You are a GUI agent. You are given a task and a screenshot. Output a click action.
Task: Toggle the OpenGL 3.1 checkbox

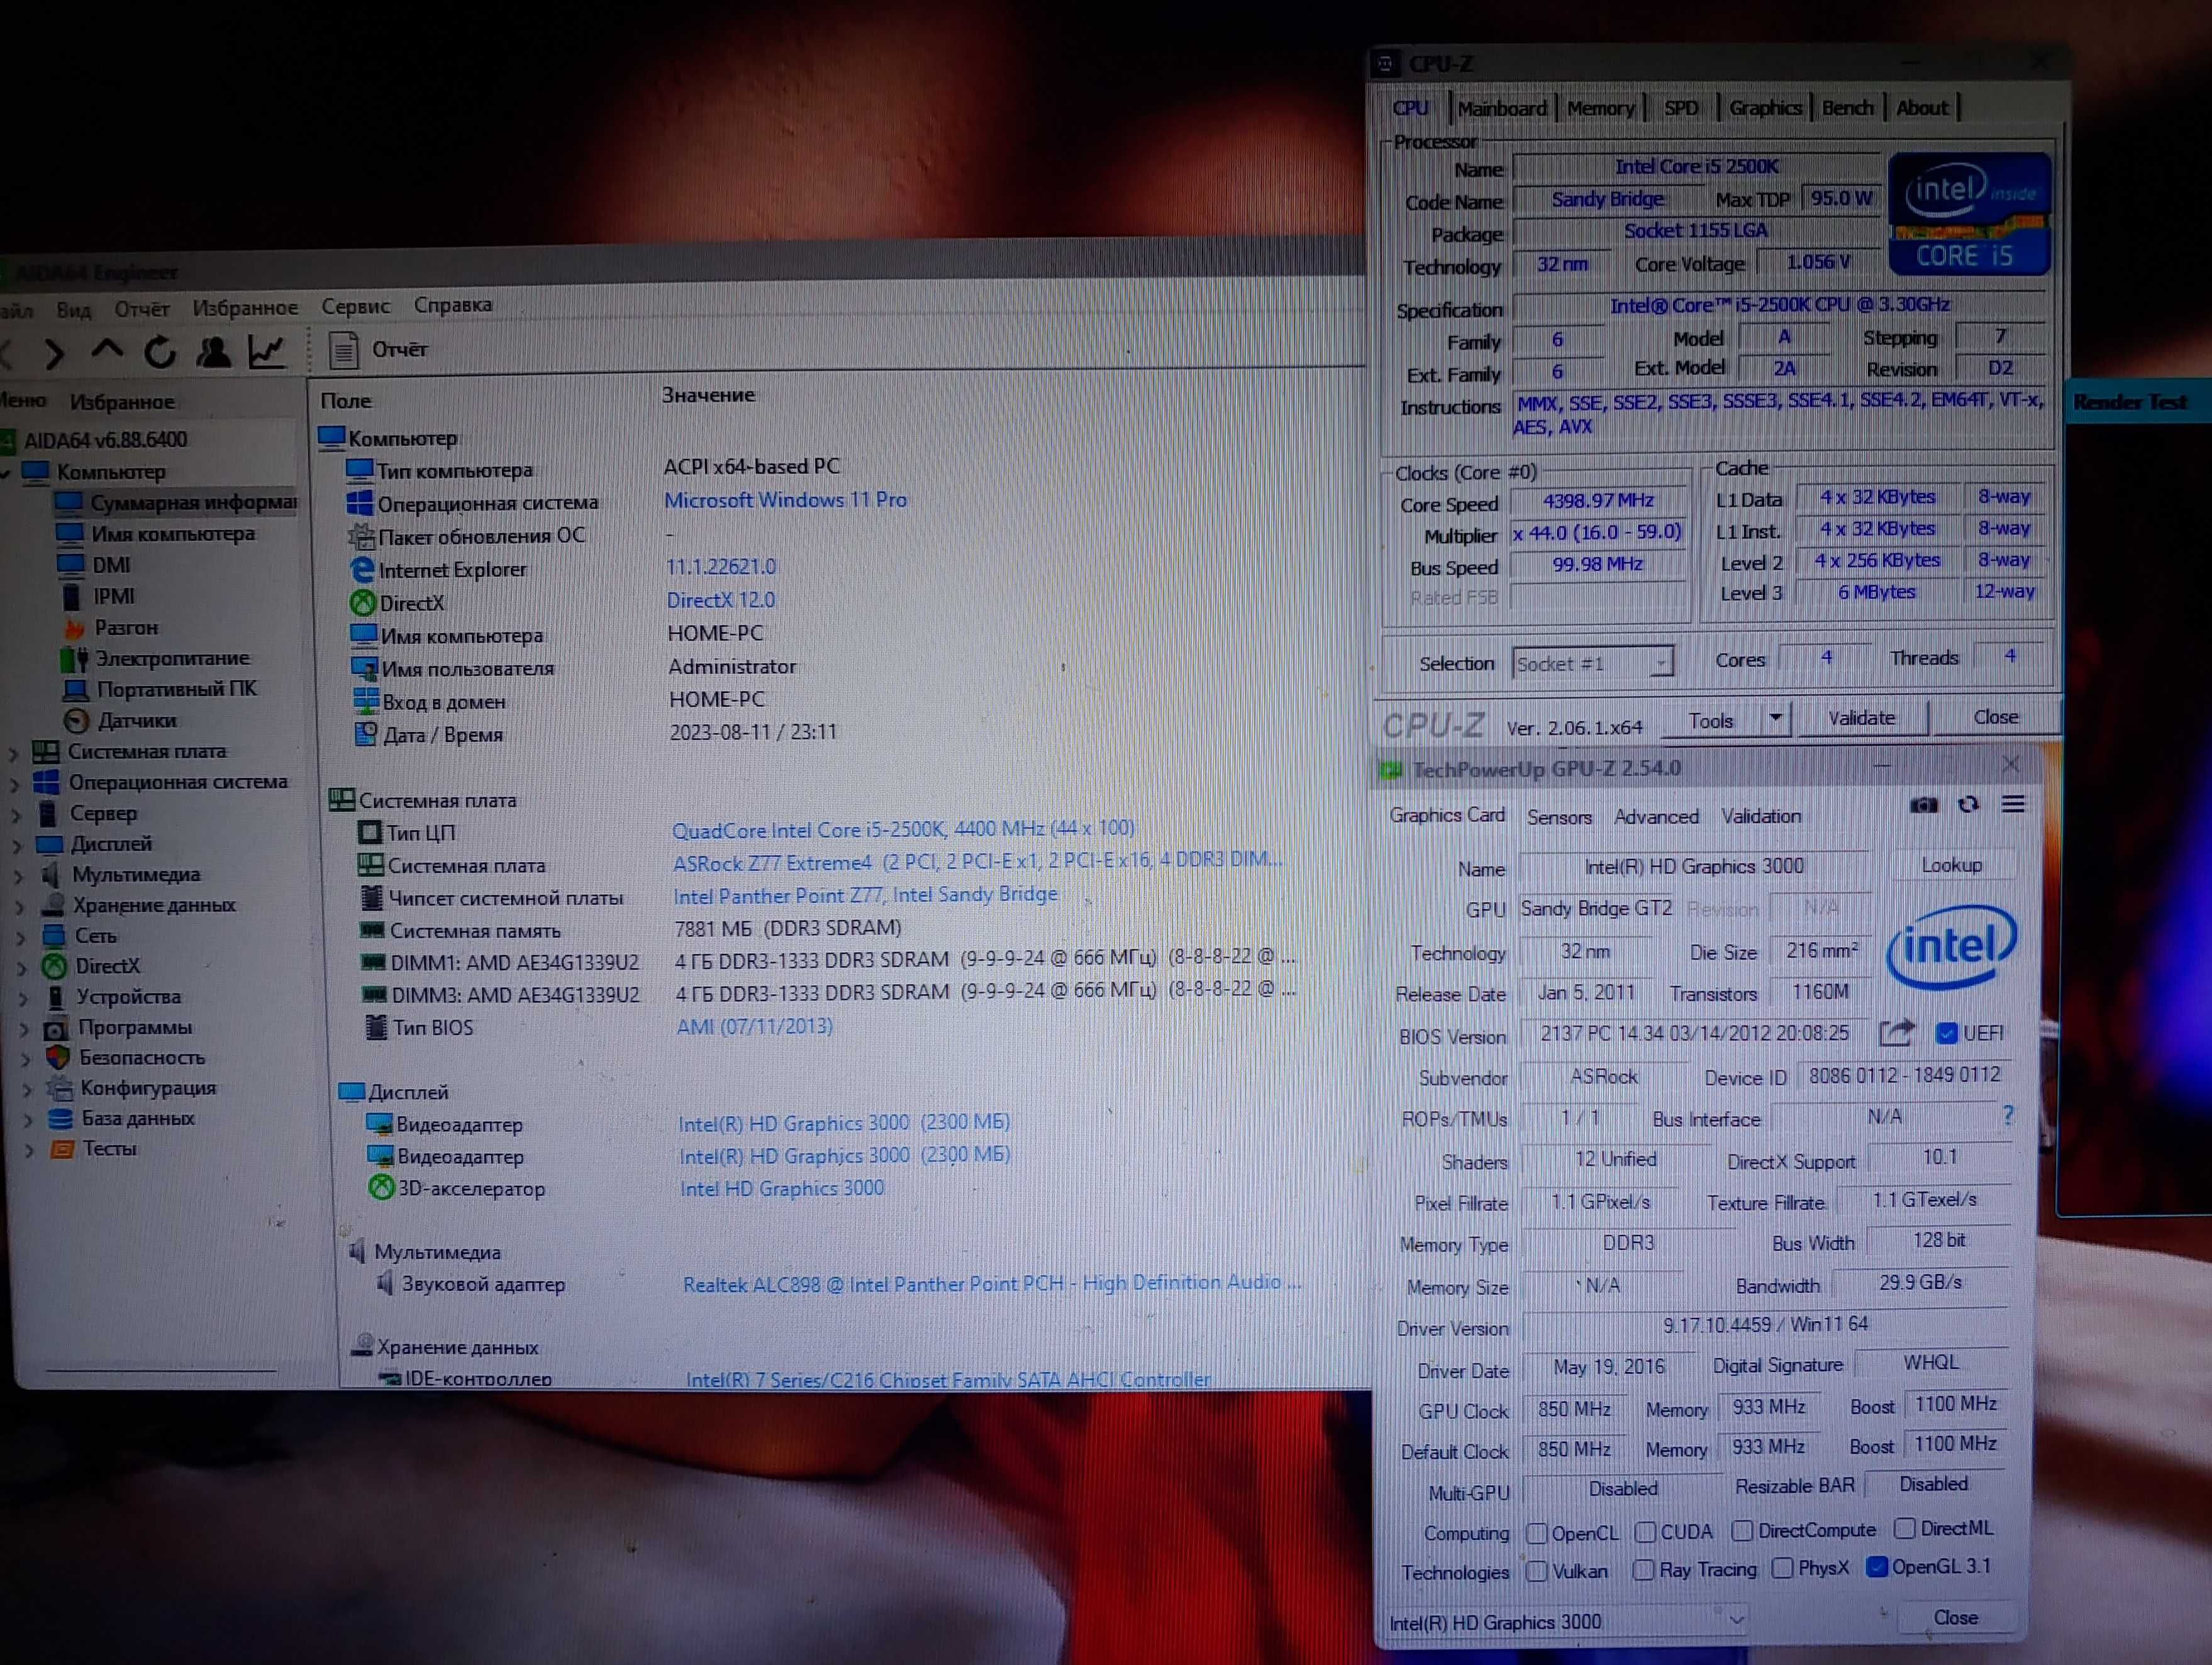pyautogui.click(x=1876, y=1566)
